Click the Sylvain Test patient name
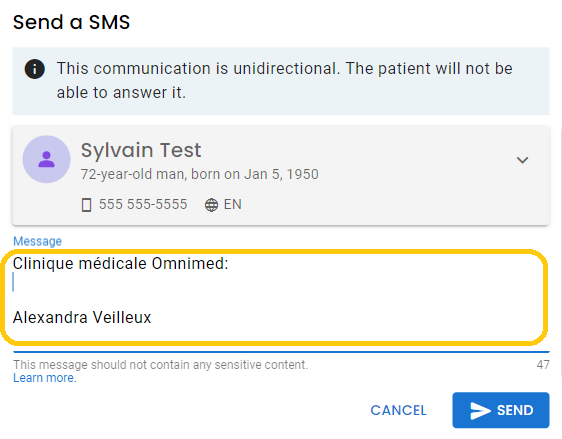562x439 pixels. 141,150
